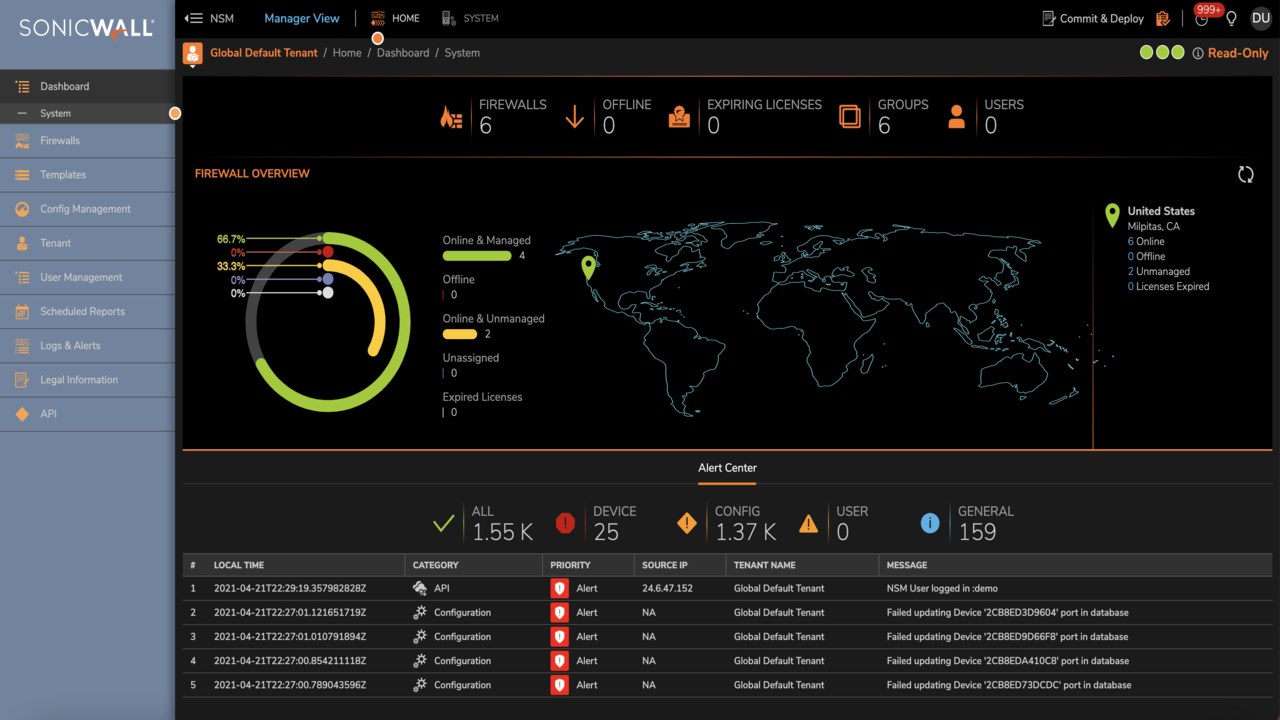Filter alerts by ALL checkmark icon
The image size is (1280, 720).
pos(444,523)
